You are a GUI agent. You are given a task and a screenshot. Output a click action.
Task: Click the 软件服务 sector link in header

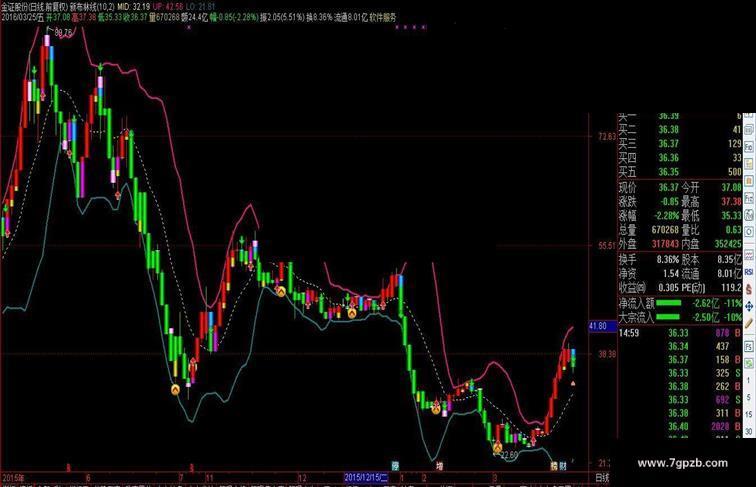(x=383, y=17)
